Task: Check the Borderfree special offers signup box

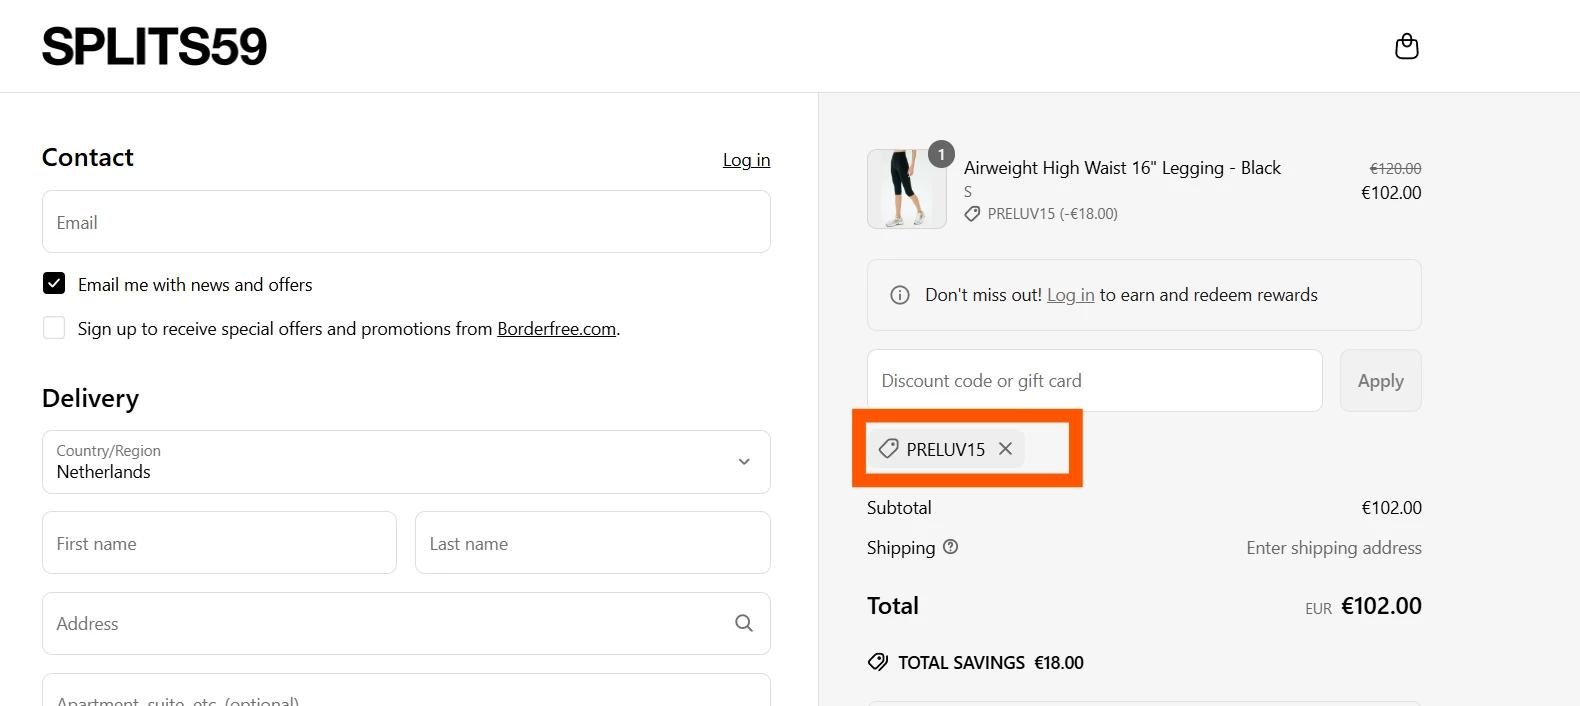Action: 54,328
